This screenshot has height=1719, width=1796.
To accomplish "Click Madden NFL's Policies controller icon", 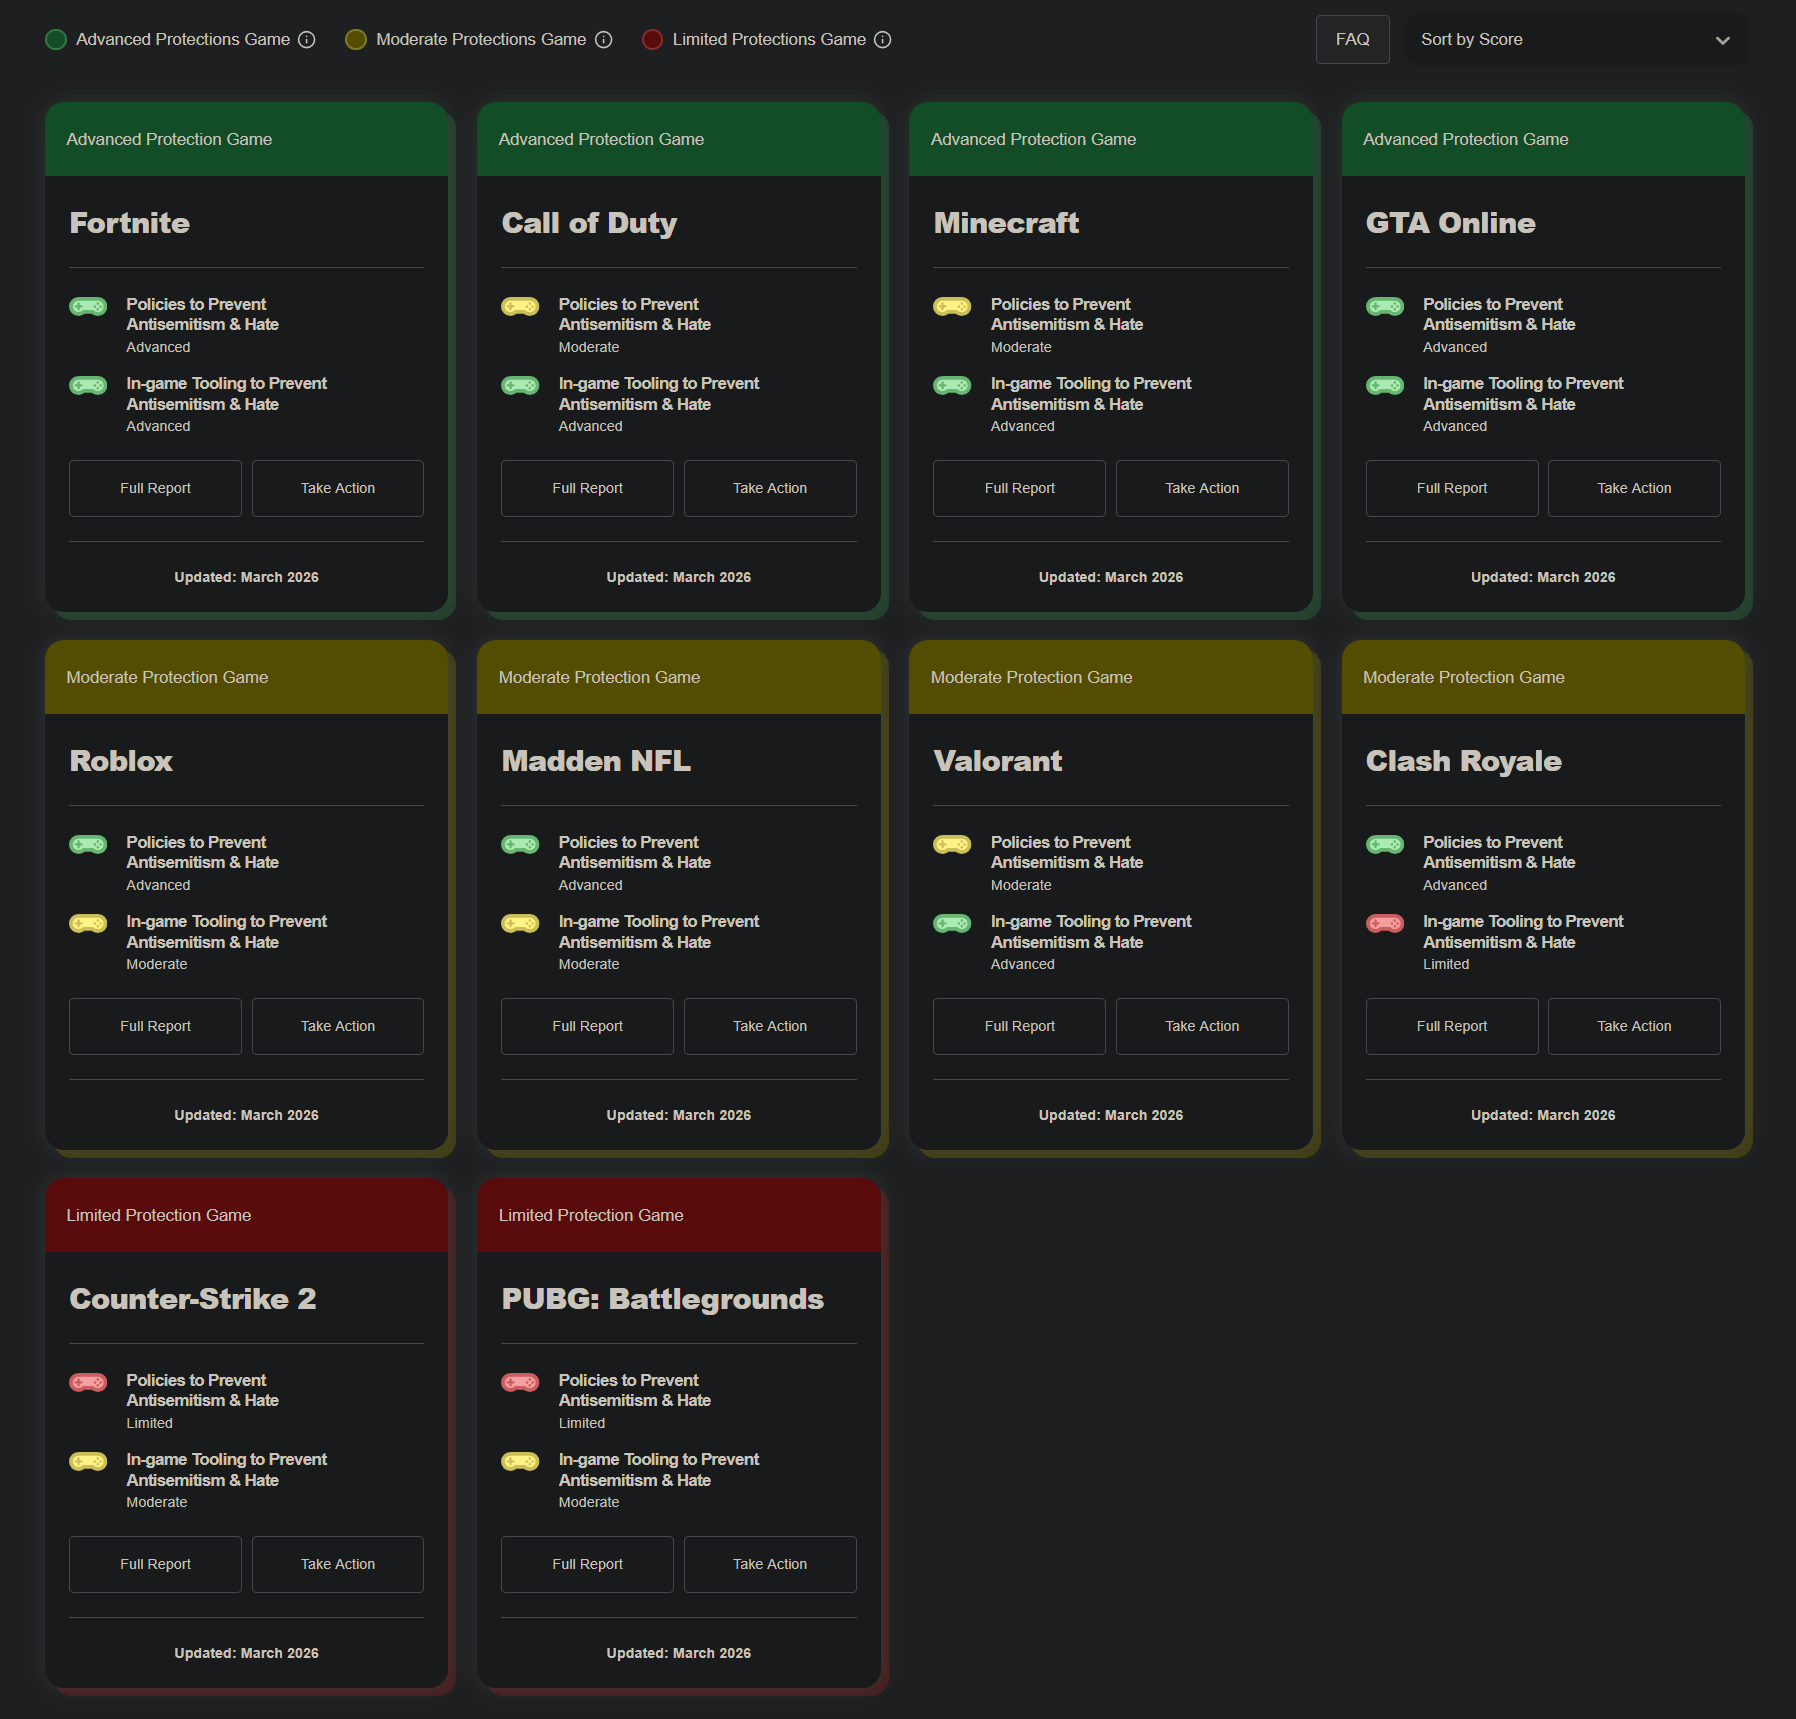I will (x=520, y=844).
